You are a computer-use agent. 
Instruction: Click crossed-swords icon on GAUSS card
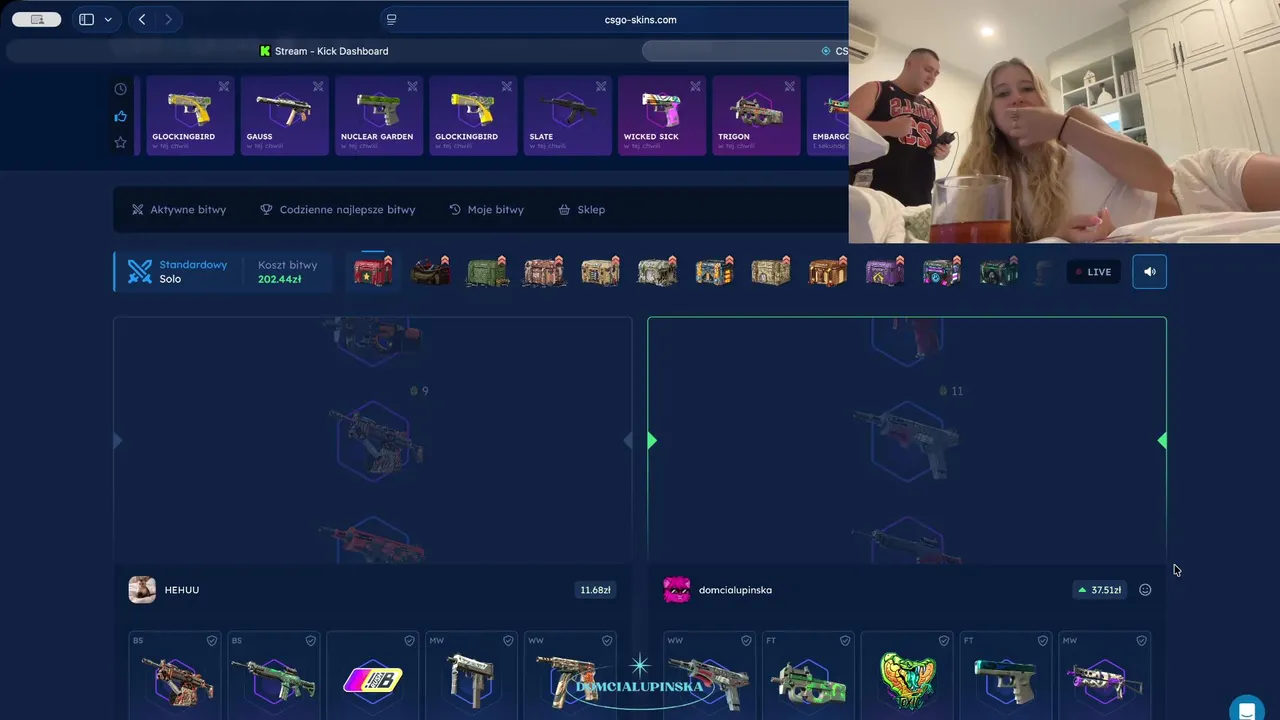pyautogui.click(x=318, y=87)
